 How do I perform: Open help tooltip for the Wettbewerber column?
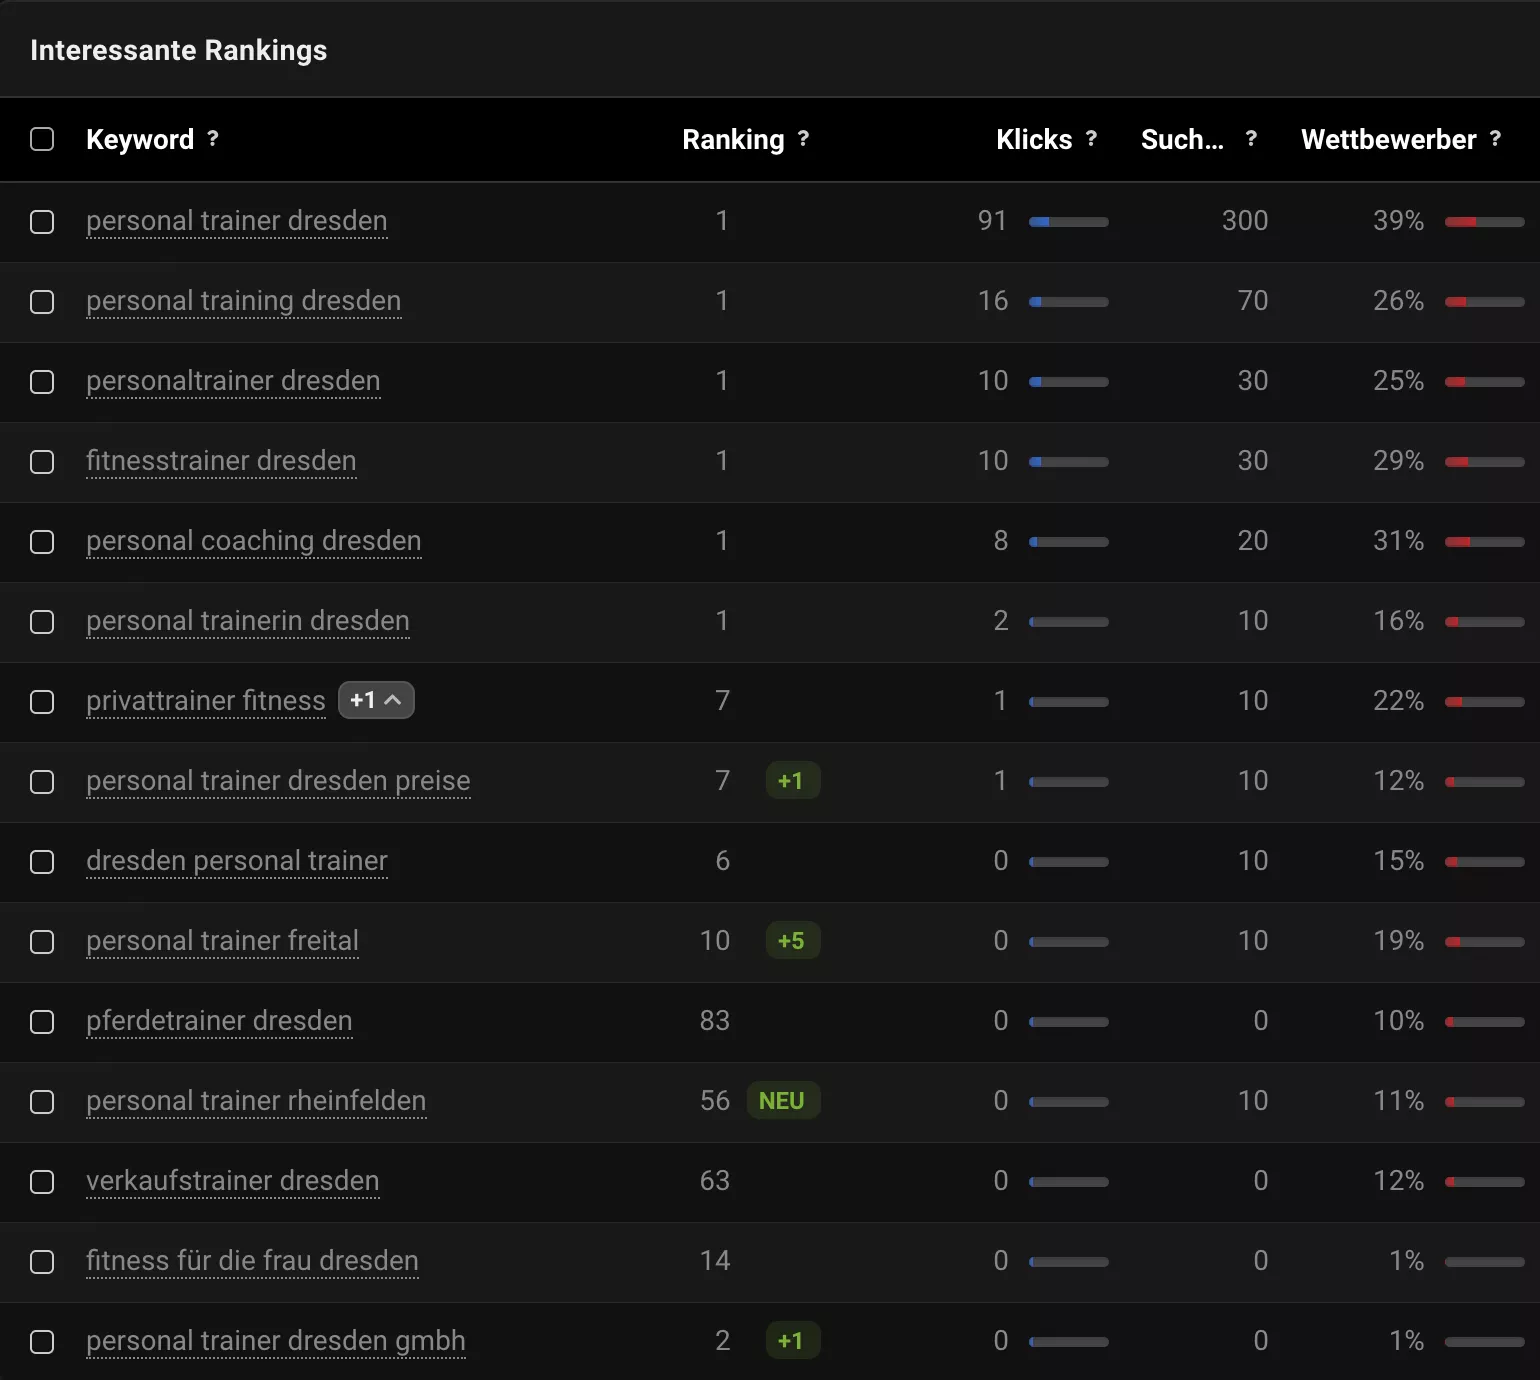coord(1497,139)
